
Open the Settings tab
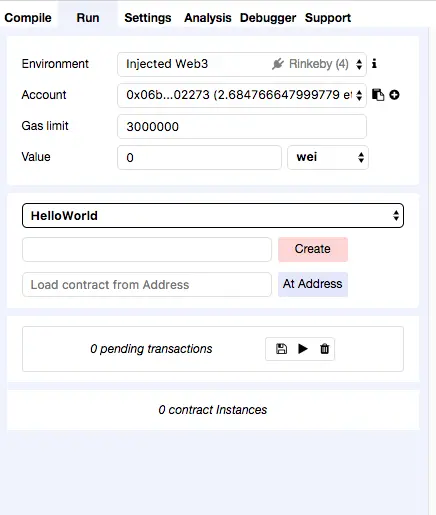point(148,18)
